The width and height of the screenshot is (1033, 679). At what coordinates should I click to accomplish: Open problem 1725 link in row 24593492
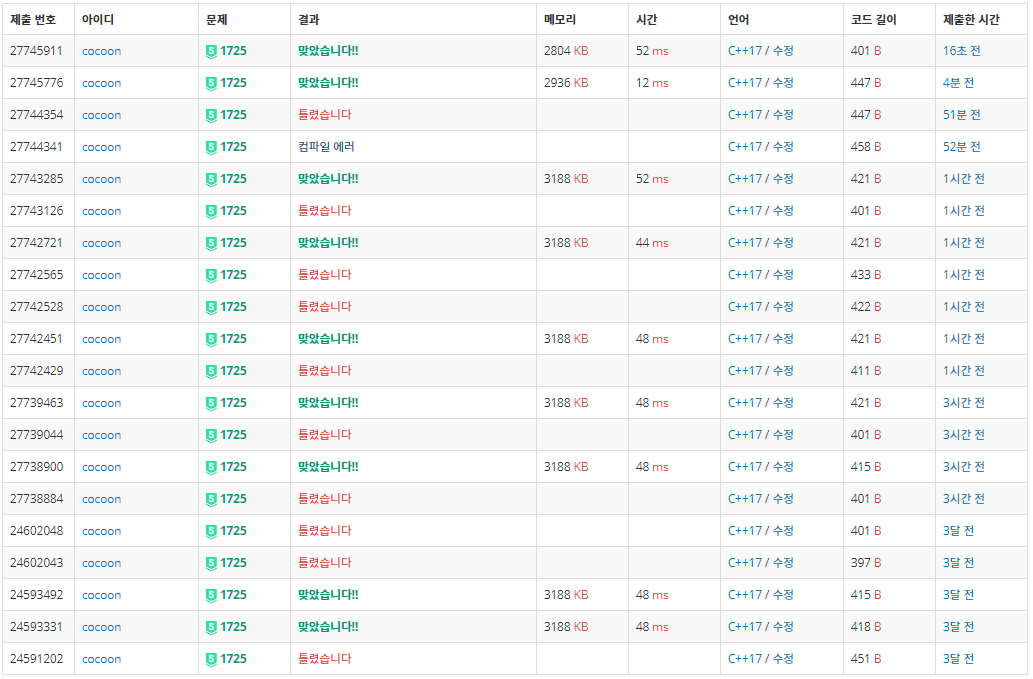233,595
